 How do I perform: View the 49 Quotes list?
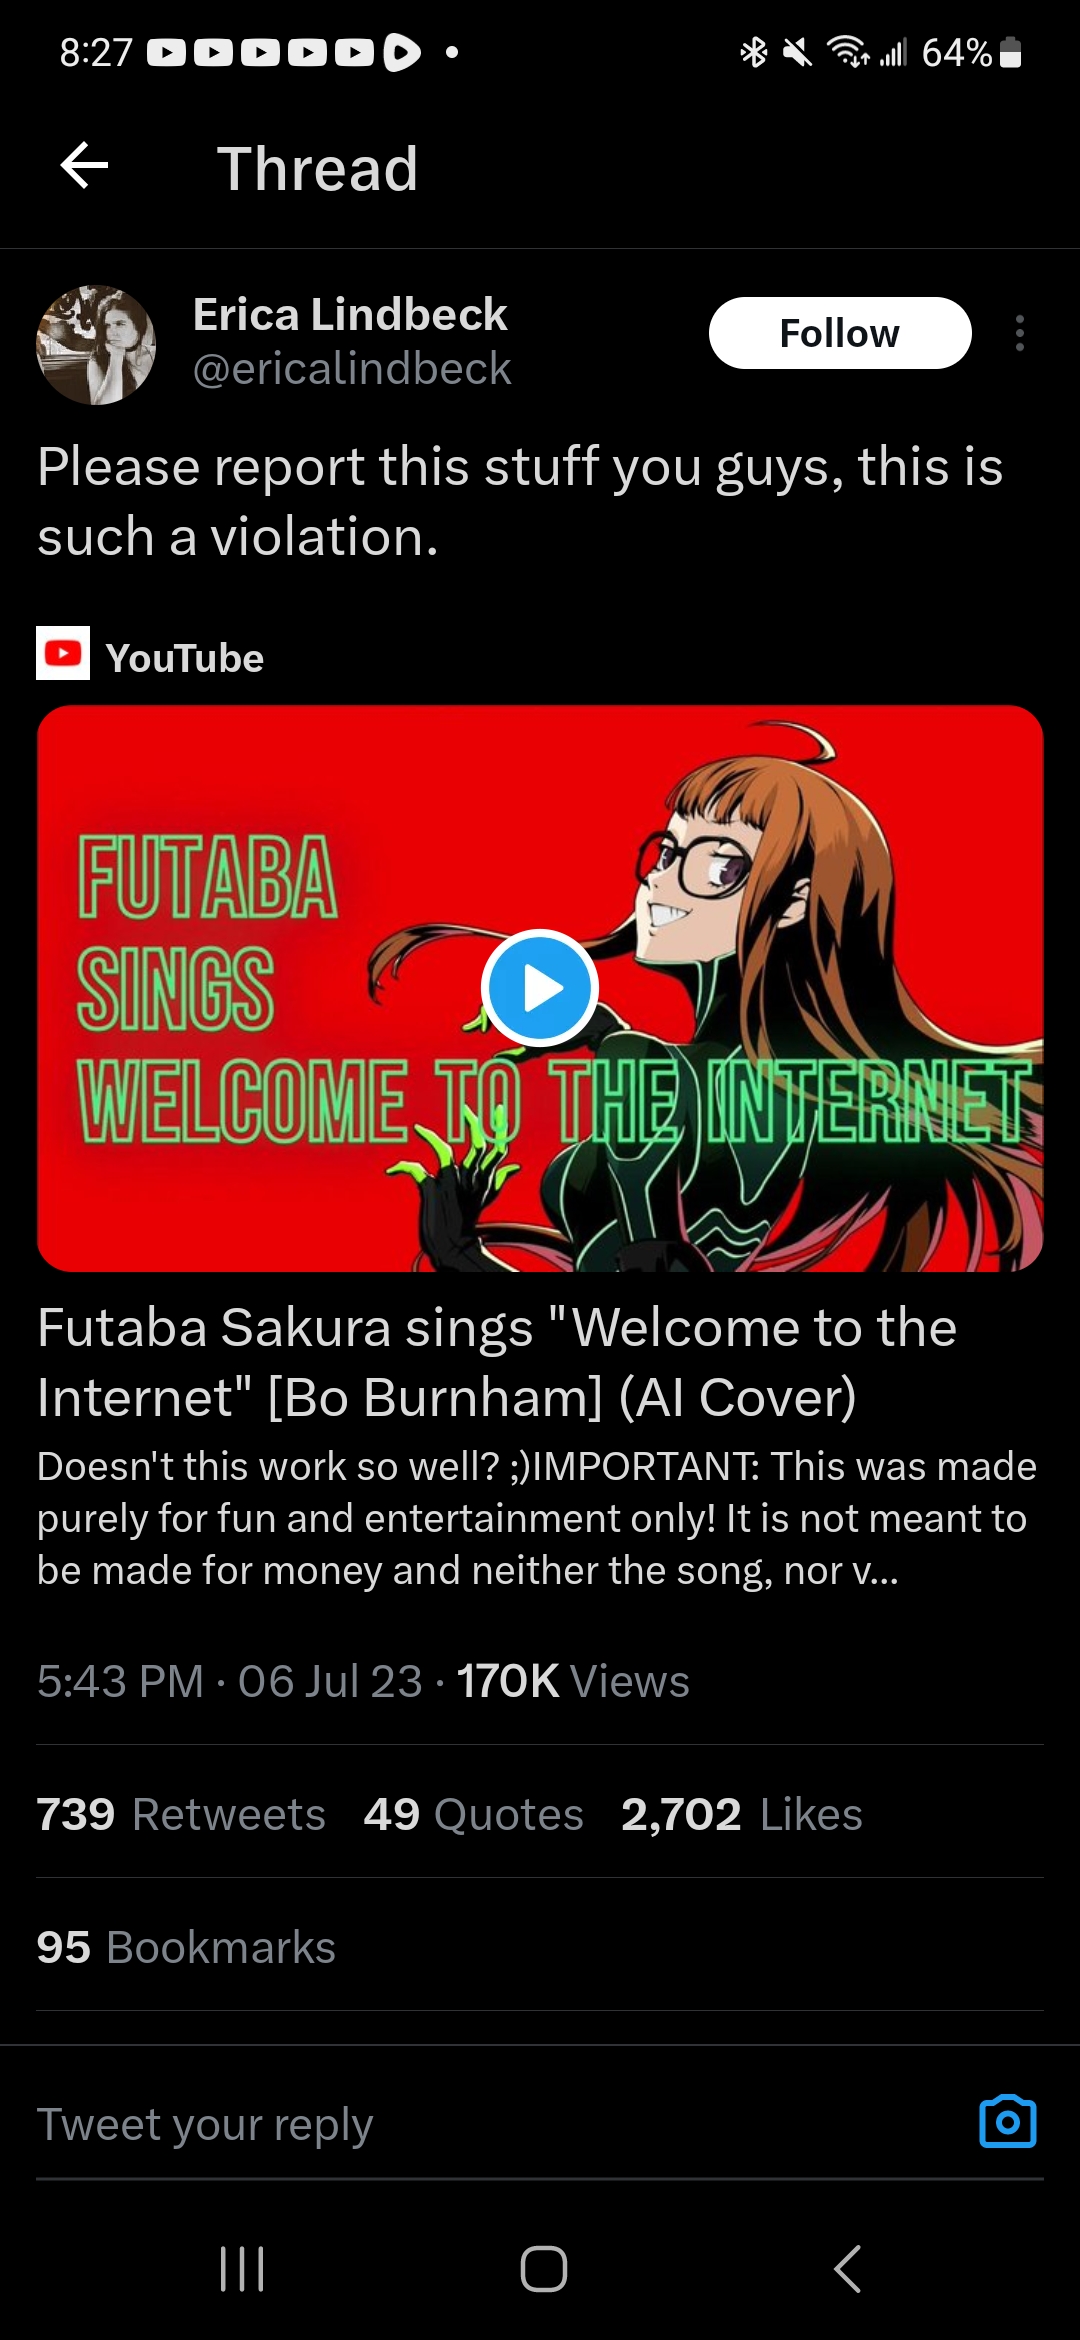473,1814
